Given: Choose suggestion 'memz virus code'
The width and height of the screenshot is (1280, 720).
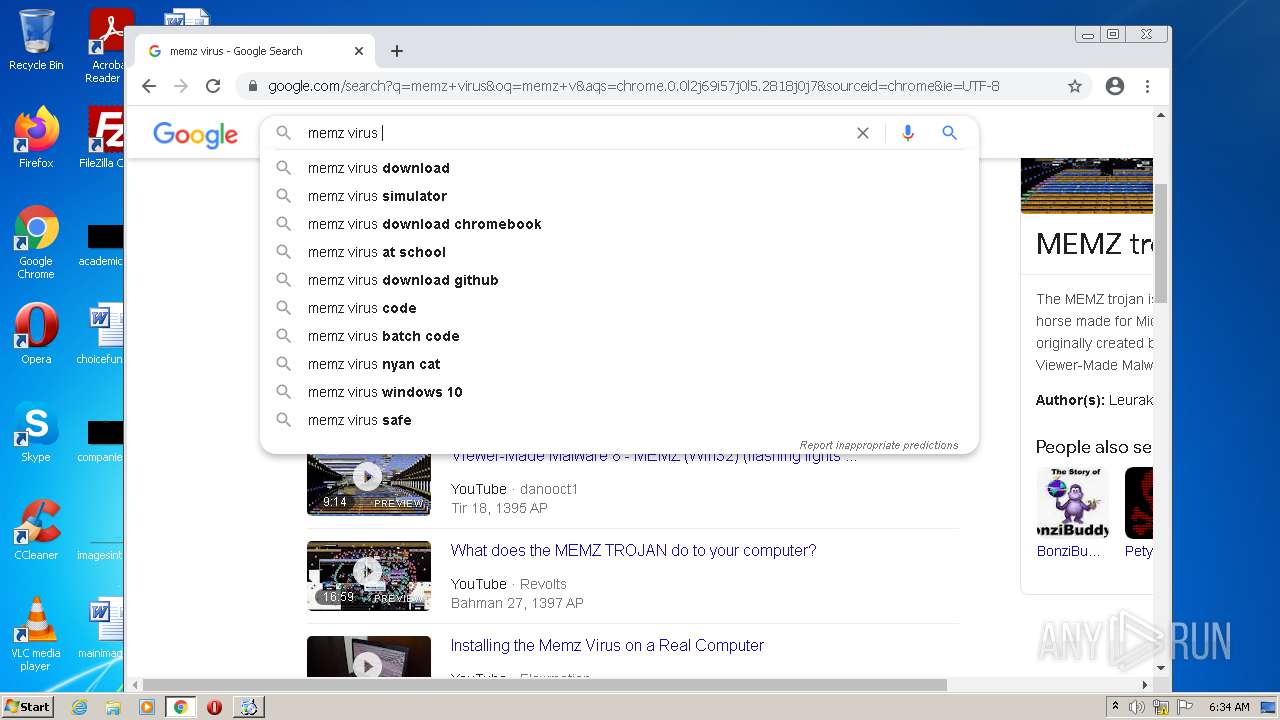Looking at the screenshot, I should [x=619, y=308].
